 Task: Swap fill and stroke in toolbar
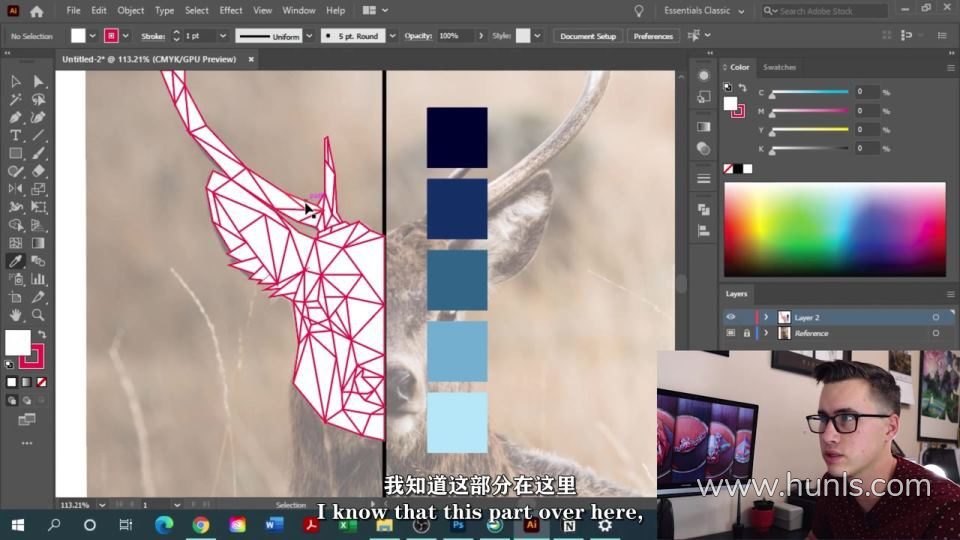(42, 334)
